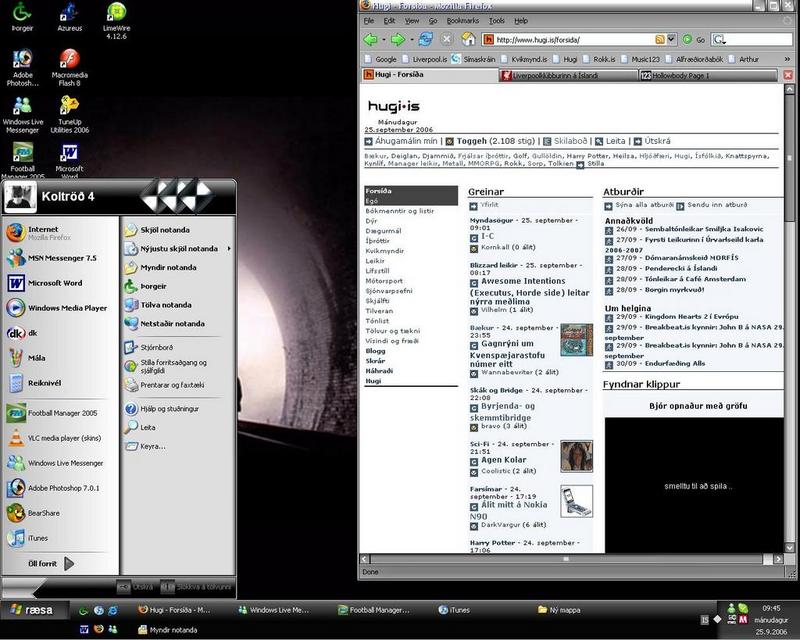Click Google bookmark in bookmarks toolbar
The width and height of the screenshot is (800, 640).
[381, 59]
